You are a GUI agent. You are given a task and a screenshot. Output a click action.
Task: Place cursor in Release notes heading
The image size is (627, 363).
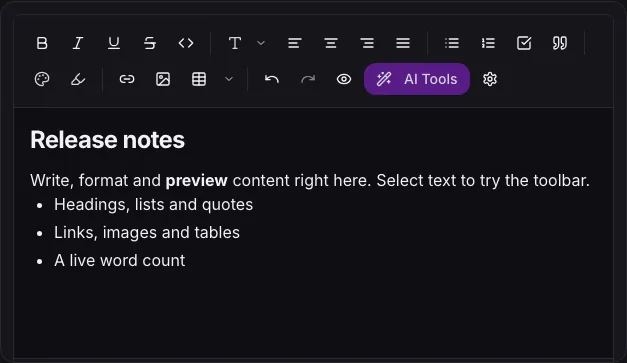coord(108,140)
